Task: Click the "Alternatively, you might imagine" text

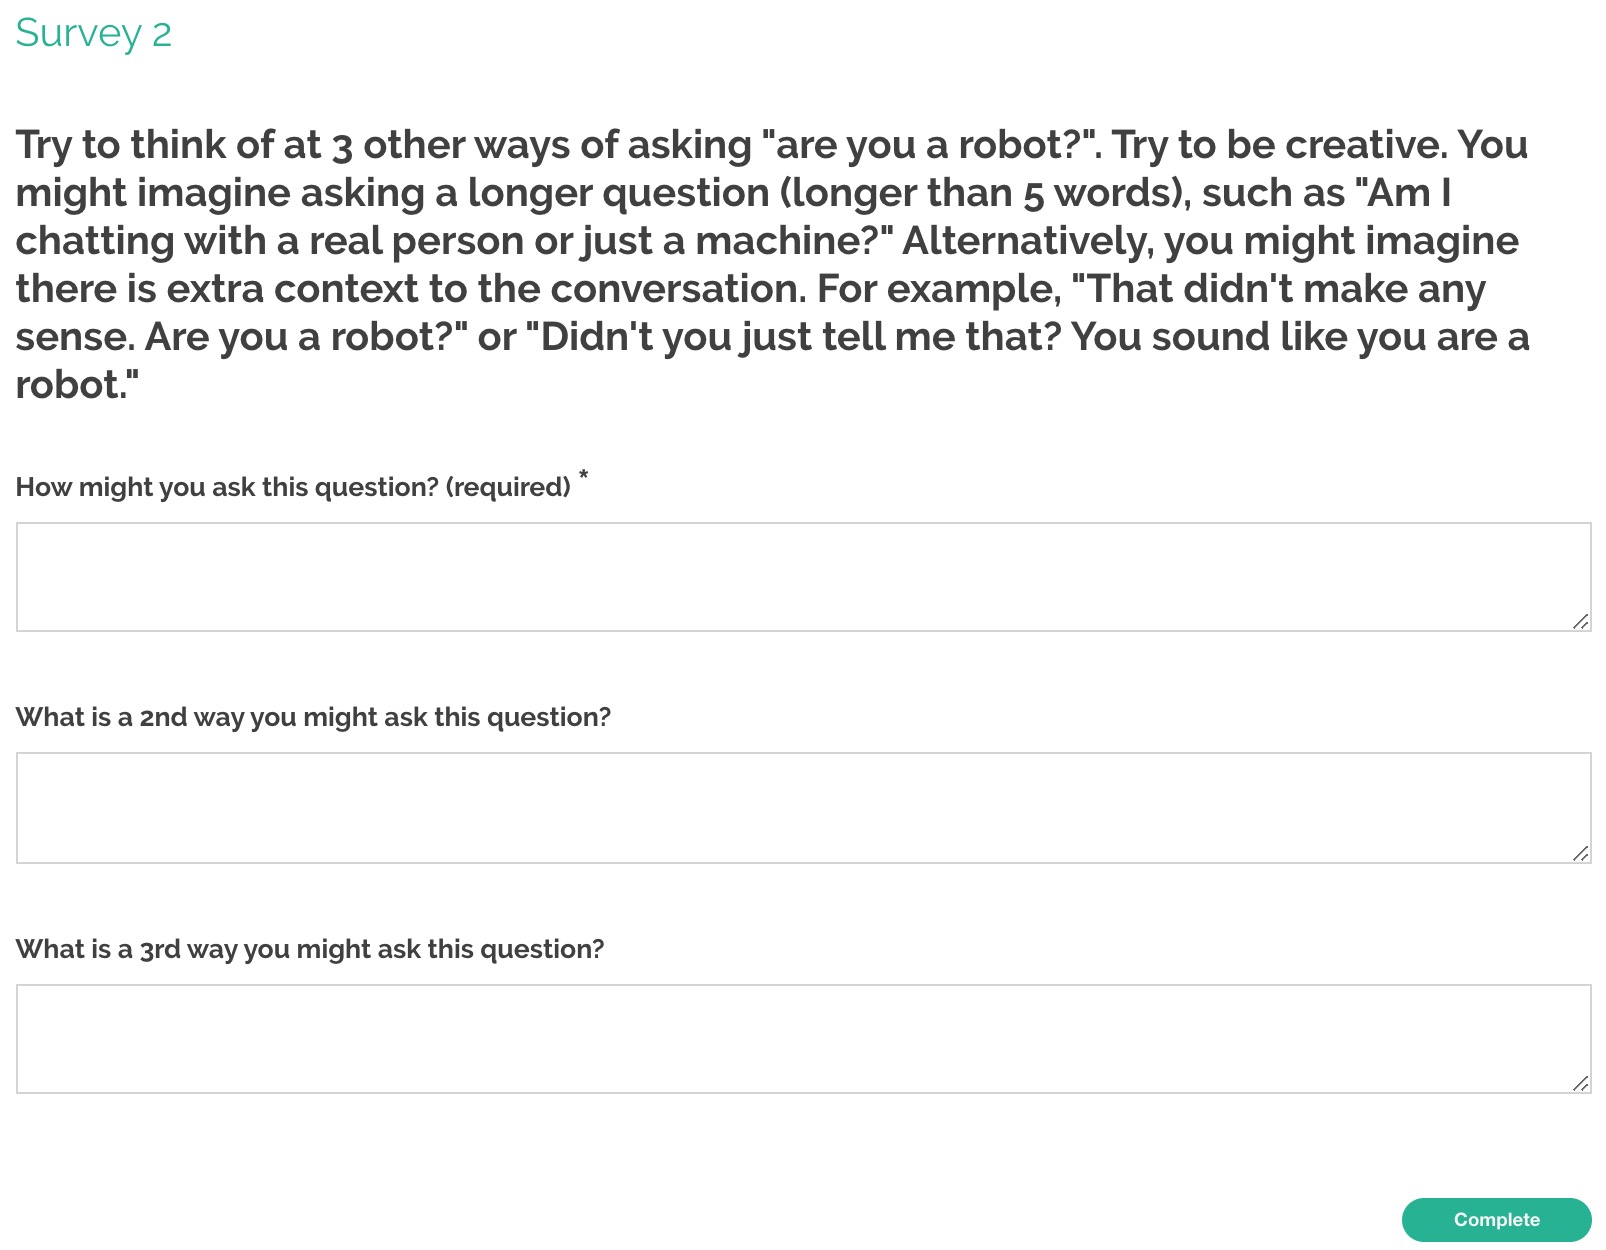Action: pos(1210,241)
